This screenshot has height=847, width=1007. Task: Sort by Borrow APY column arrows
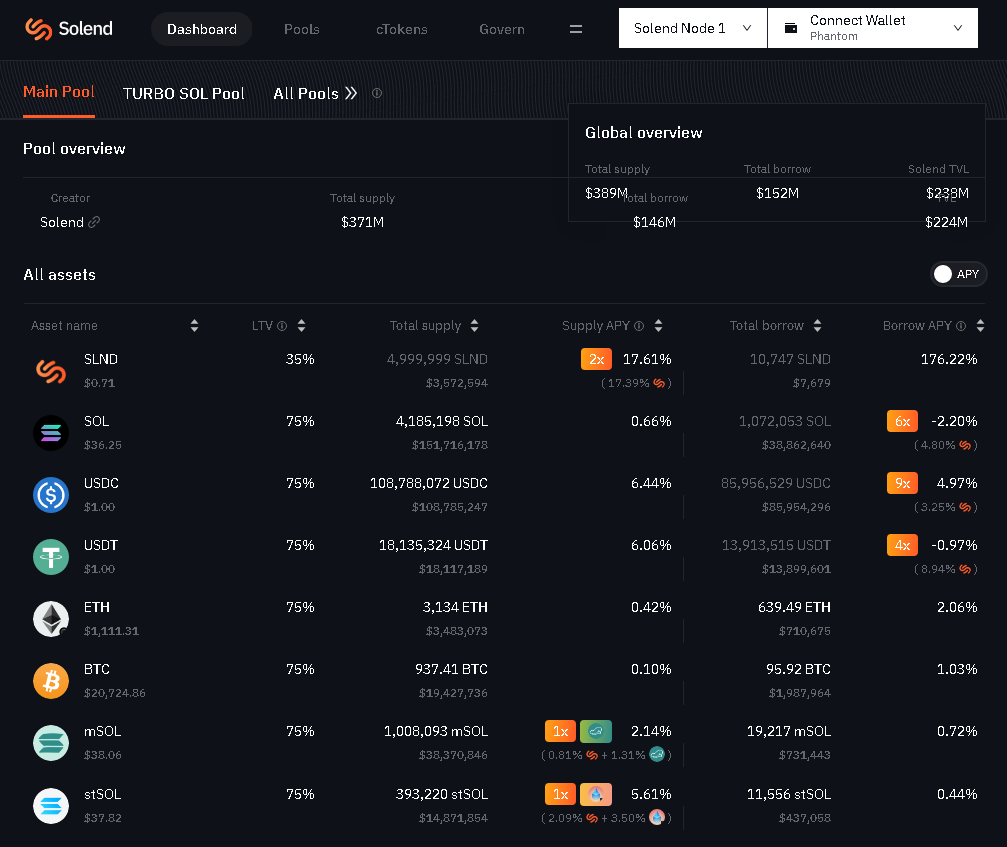980,326
